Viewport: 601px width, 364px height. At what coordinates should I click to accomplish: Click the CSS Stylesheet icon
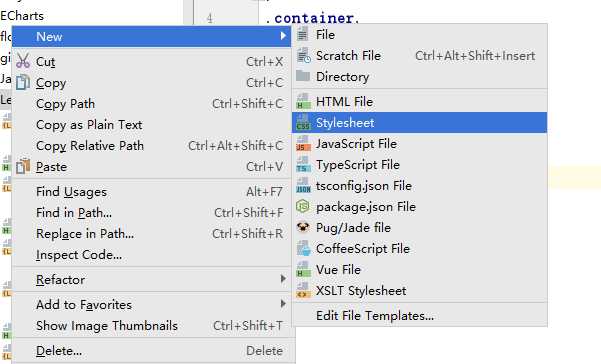[303, 123]
